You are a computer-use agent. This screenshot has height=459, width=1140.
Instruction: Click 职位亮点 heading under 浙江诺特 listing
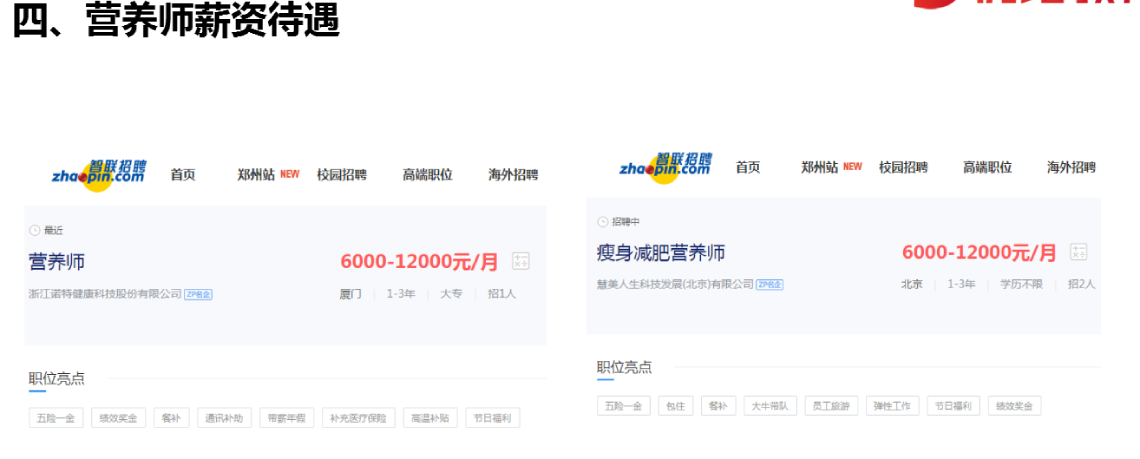click(57, 378)
